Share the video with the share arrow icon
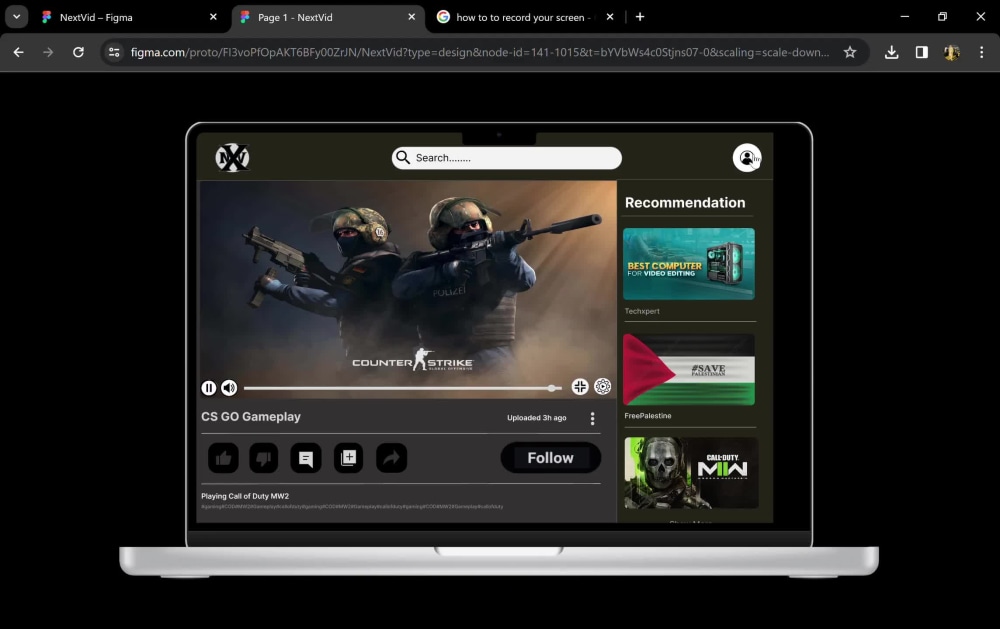This screenshot has width=1000, height=629. click(391, 458)
